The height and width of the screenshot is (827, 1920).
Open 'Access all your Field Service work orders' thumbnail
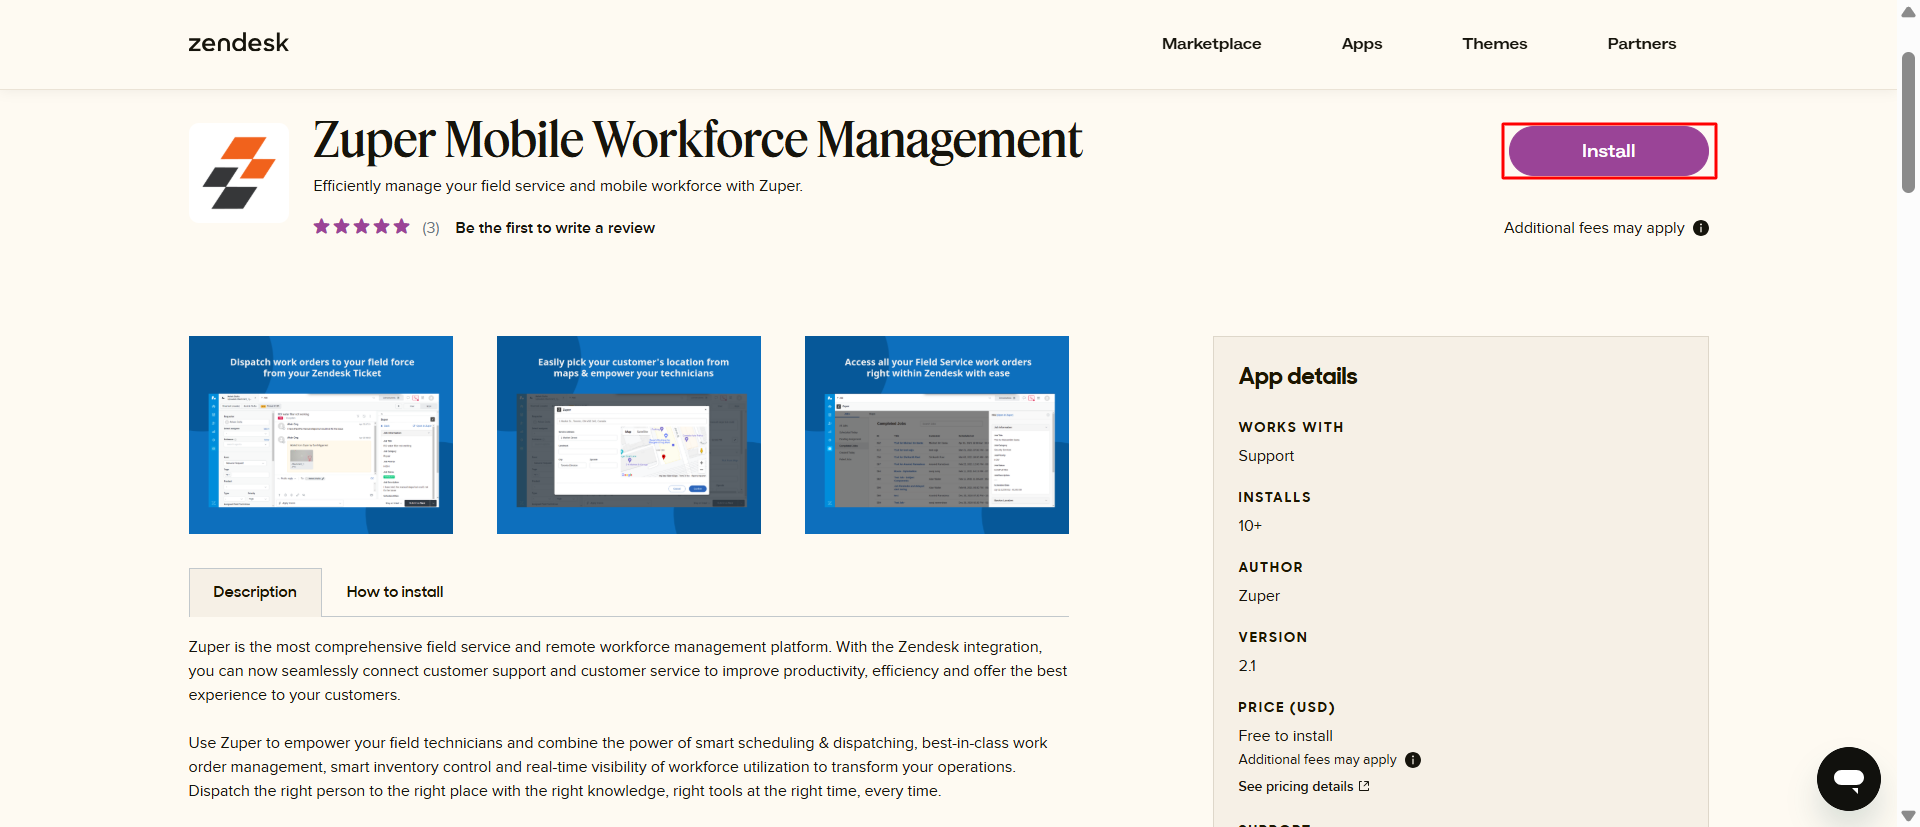coord(937,435)
